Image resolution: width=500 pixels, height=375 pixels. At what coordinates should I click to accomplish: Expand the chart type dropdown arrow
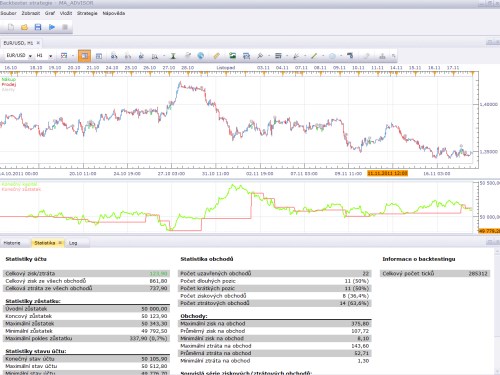click(x=73, y=56)
